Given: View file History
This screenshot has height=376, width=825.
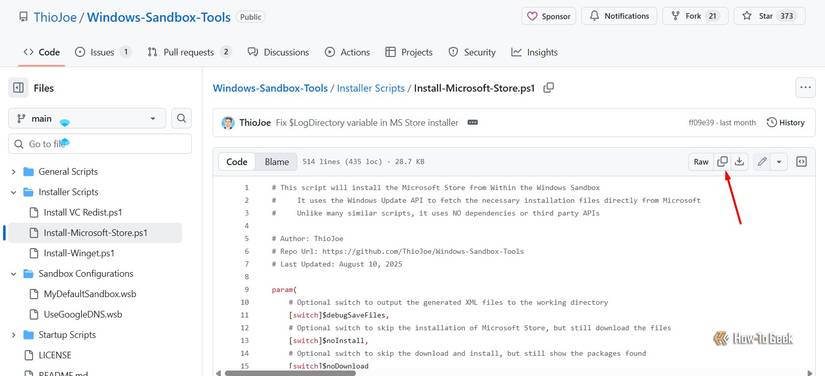Looking at the screenshot, I should 786,123.
